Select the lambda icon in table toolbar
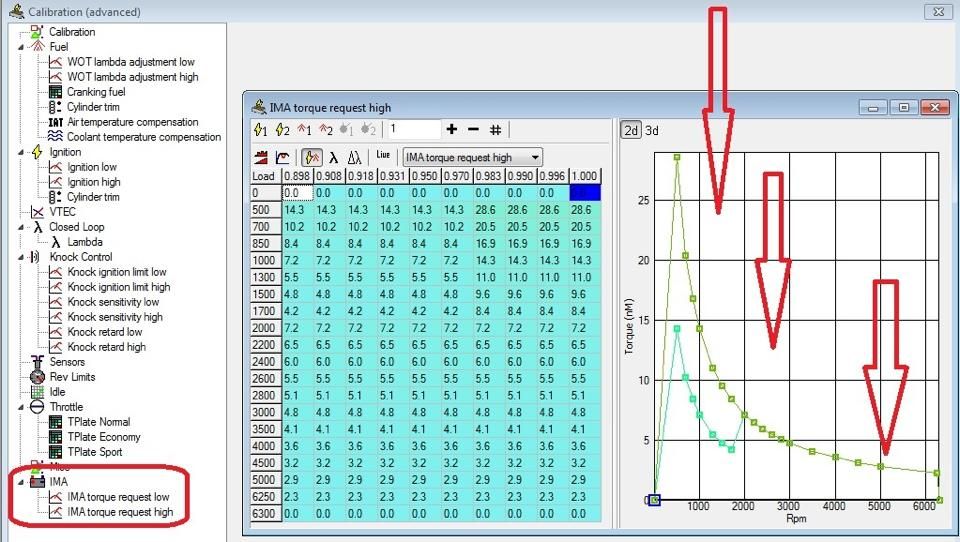960x542 pixels. 333,158
